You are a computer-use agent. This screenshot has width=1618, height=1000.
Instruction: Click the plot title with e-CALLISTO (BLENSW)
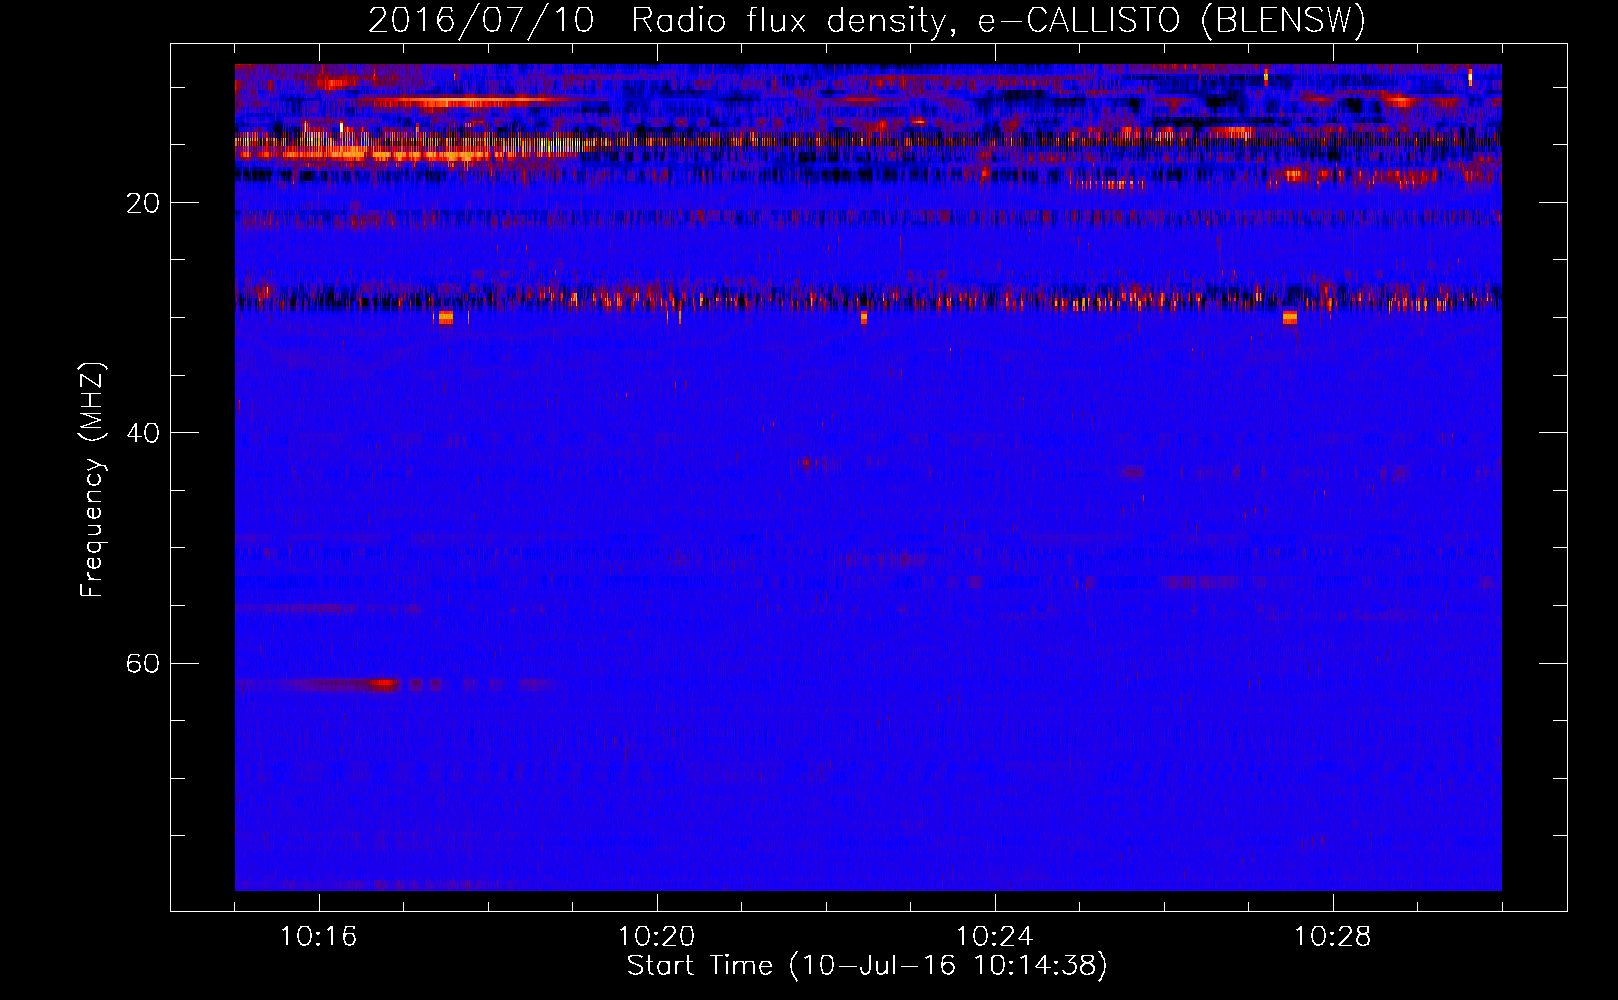pyautogui.click(x=866, y=20)
